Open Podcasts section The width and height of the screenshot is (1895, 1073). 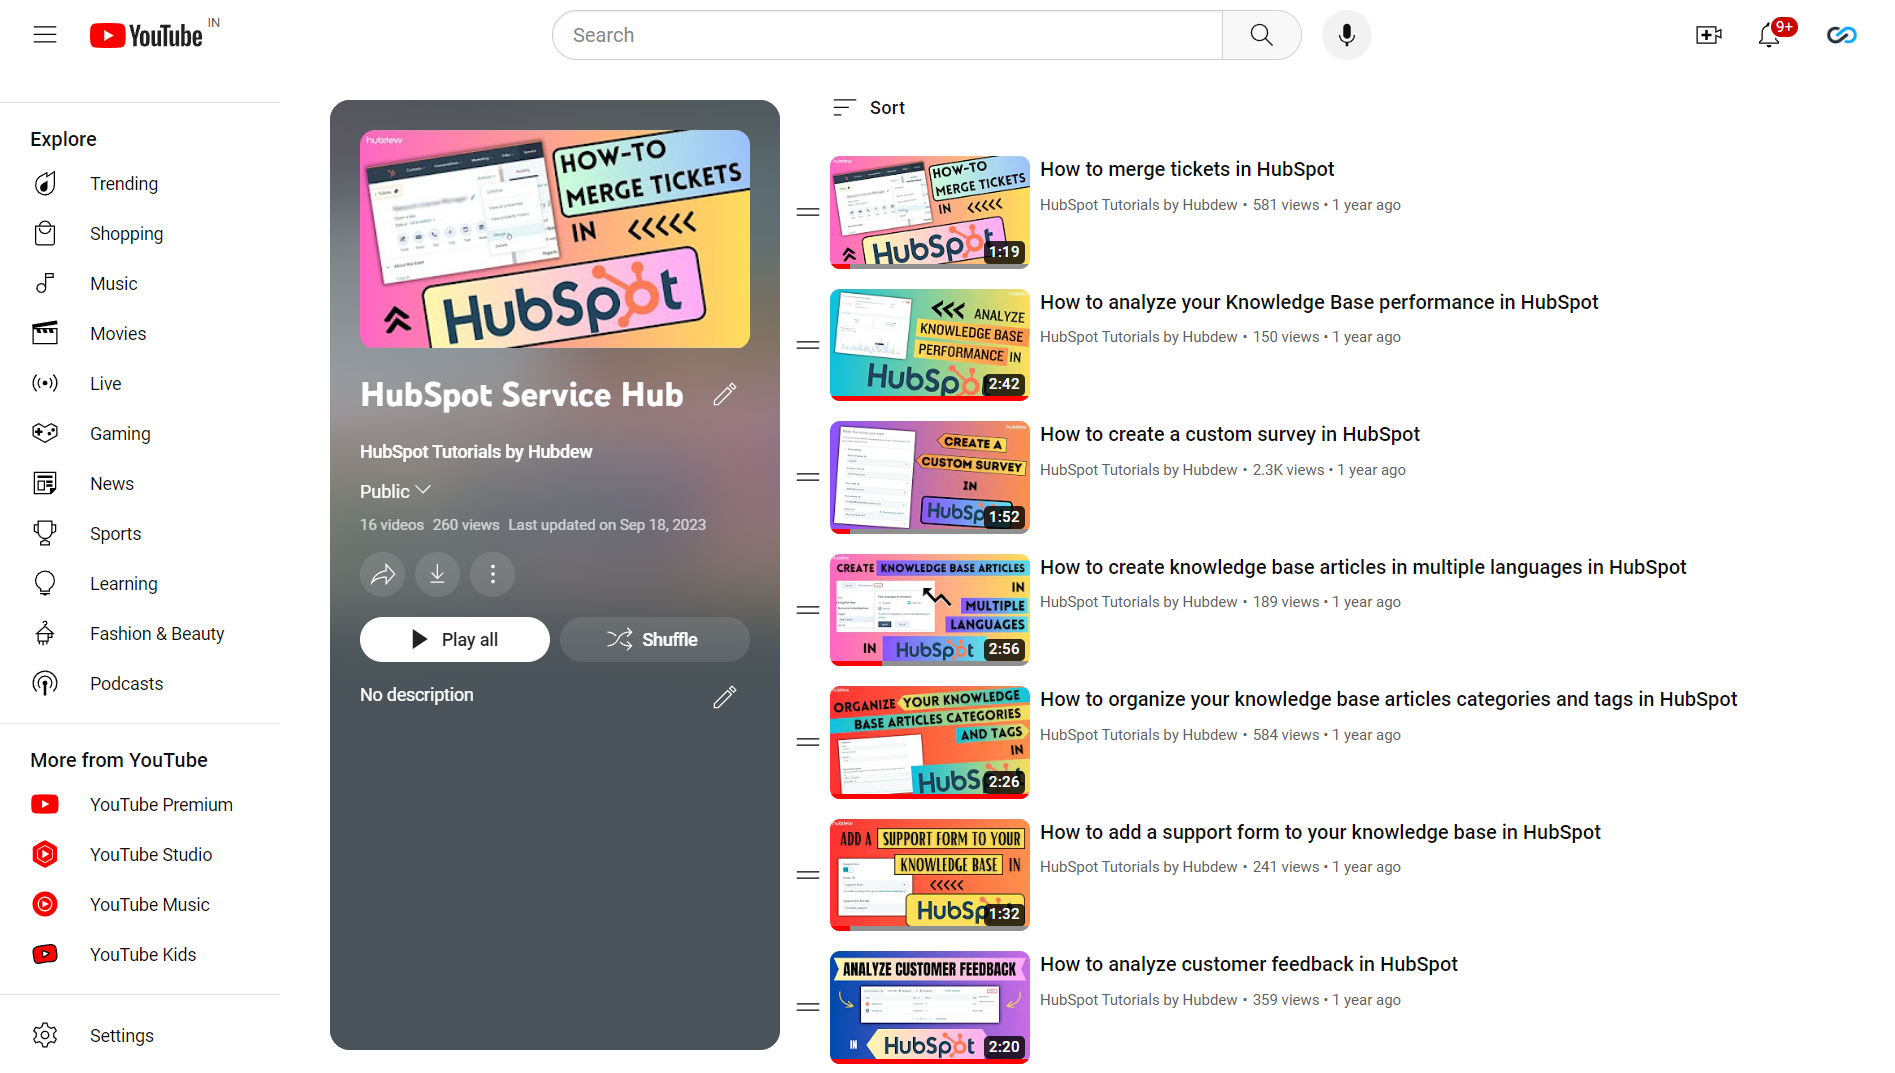point(126,683)
